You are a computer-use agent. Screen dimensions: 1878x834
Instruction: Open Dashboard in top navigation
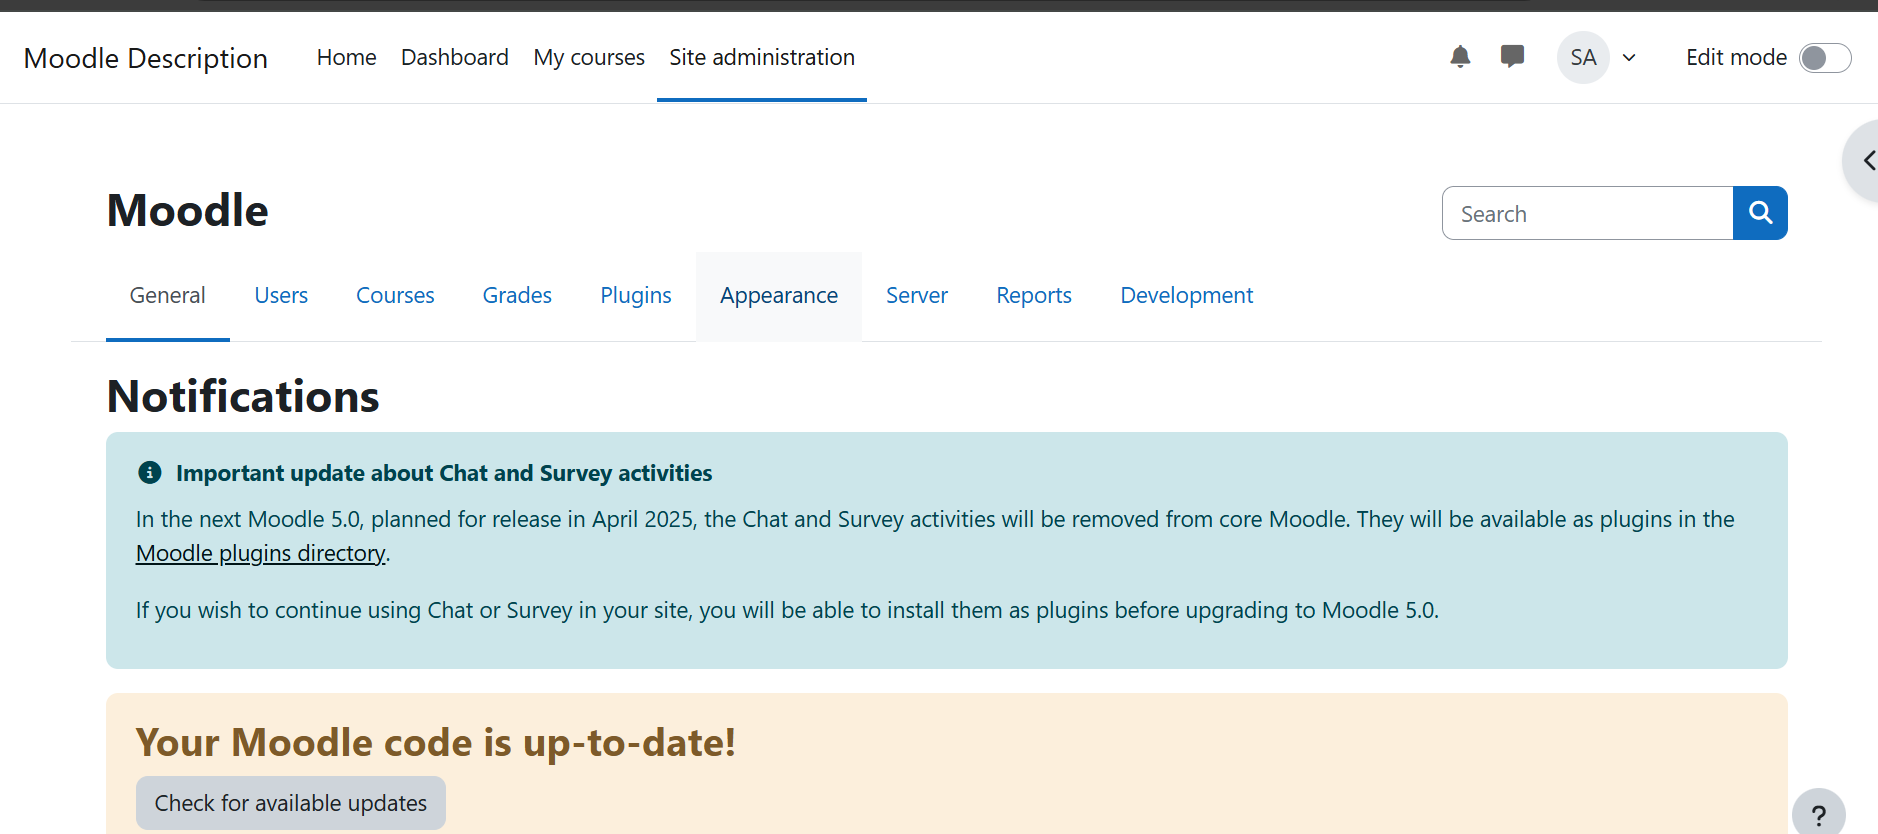point(455,57)
